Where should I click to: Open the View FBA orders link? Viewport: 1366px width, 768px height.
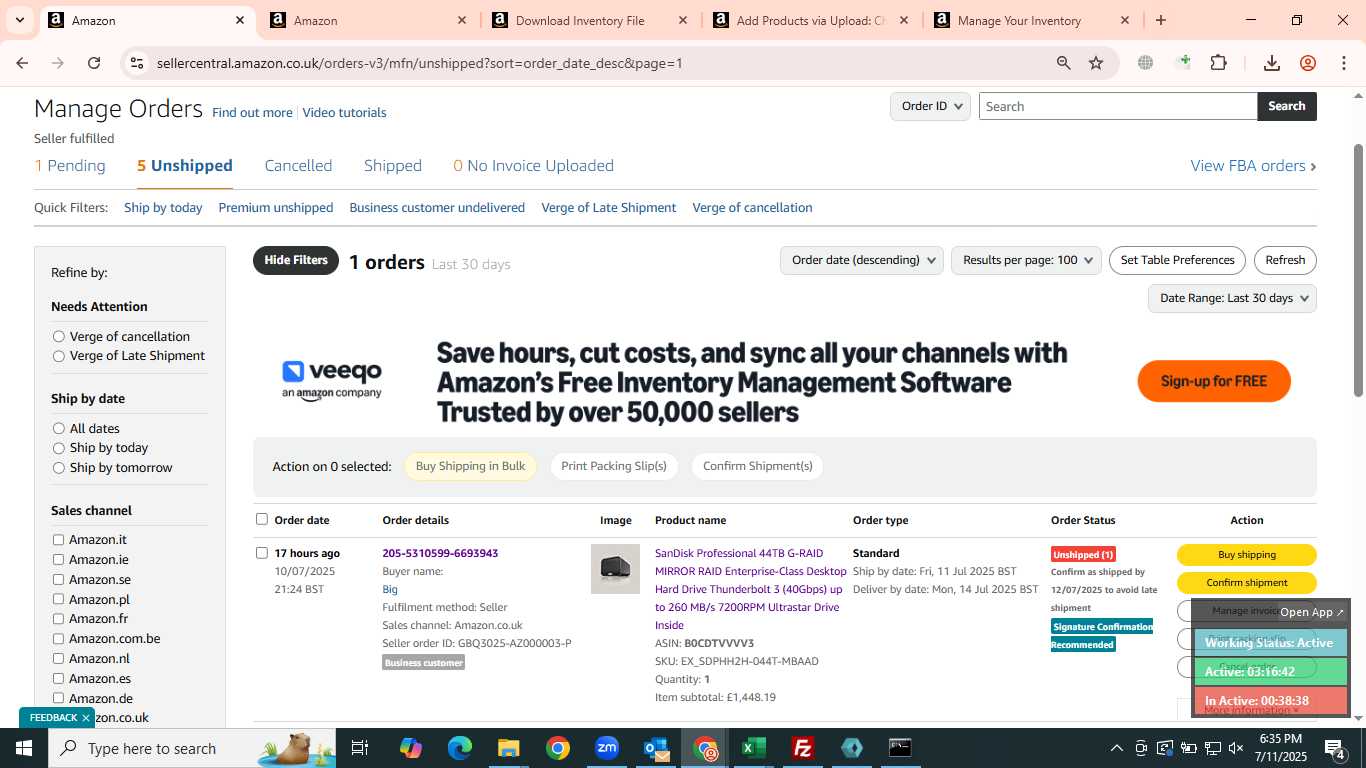[x=1253, y=166]
